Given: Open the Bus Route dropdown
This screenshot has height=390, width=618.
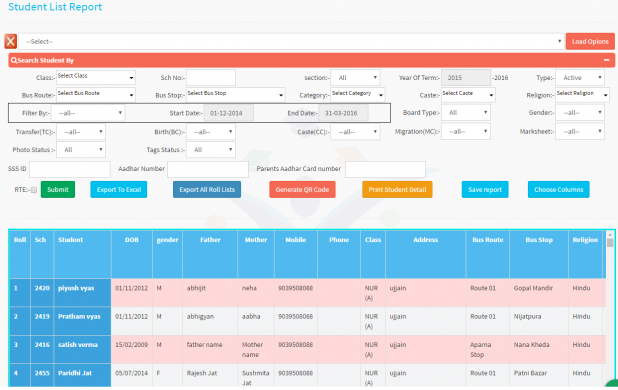Looking at the screenshot, I should (96, 95).
